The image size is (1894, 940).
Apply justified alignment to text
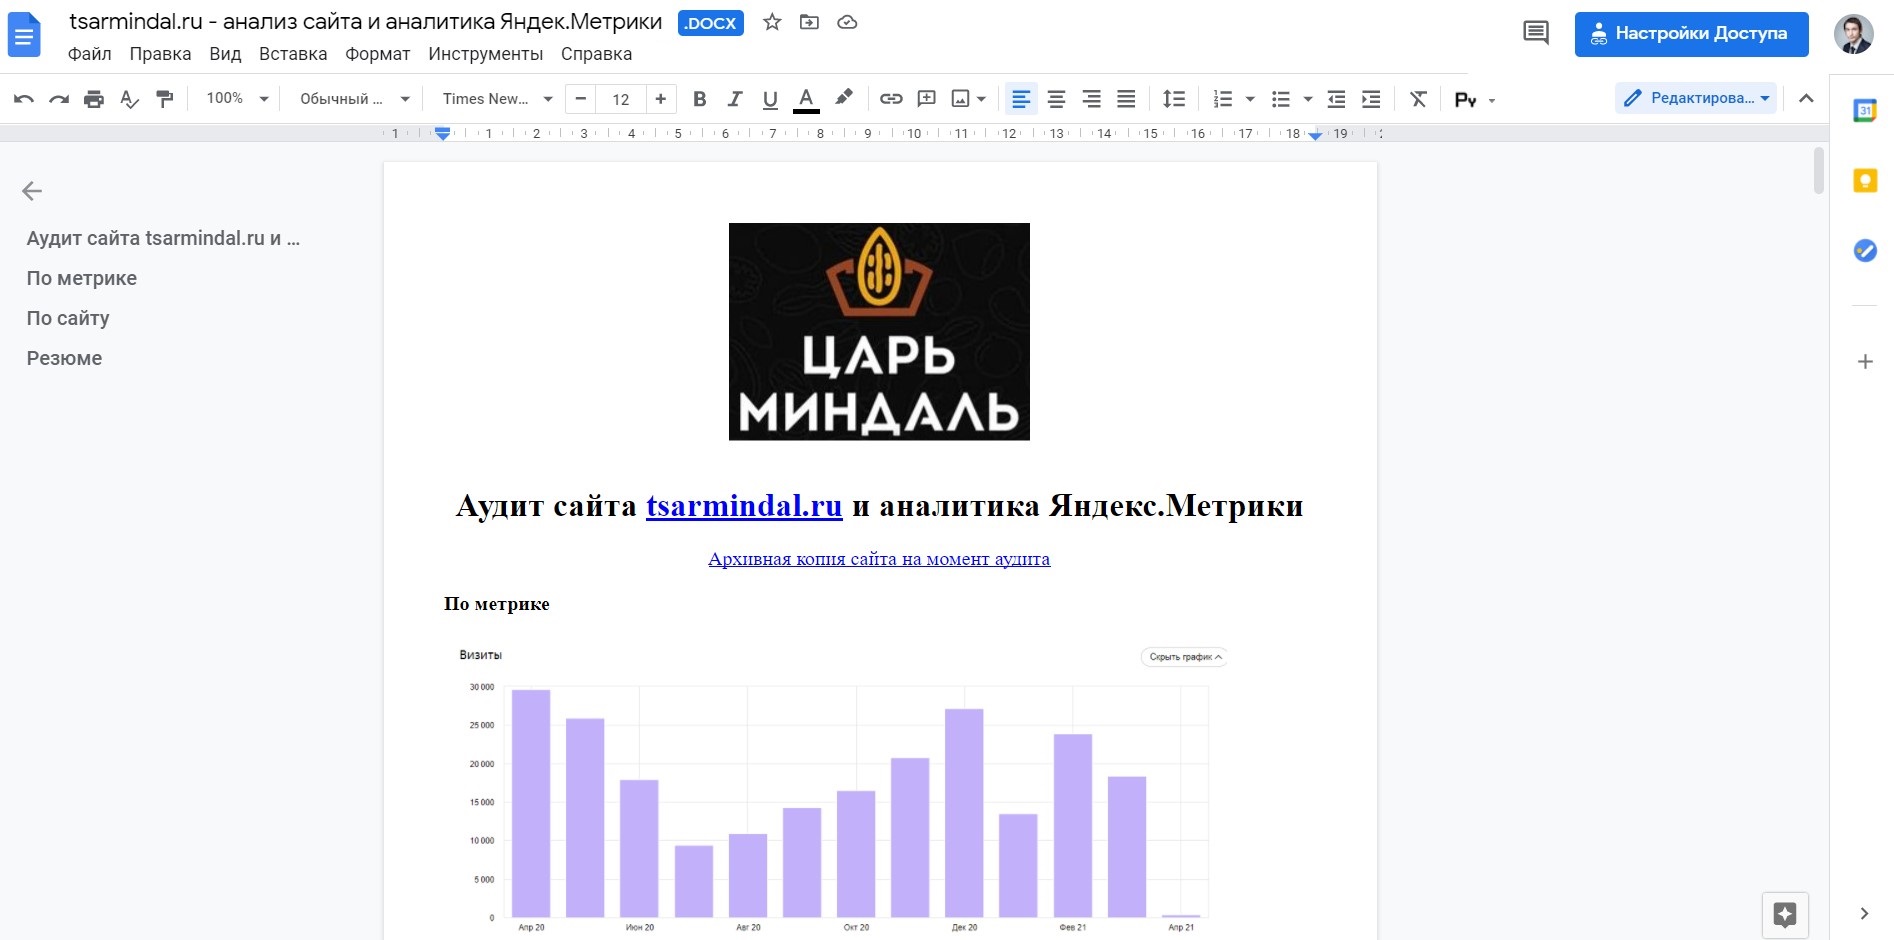(1126, 98)
